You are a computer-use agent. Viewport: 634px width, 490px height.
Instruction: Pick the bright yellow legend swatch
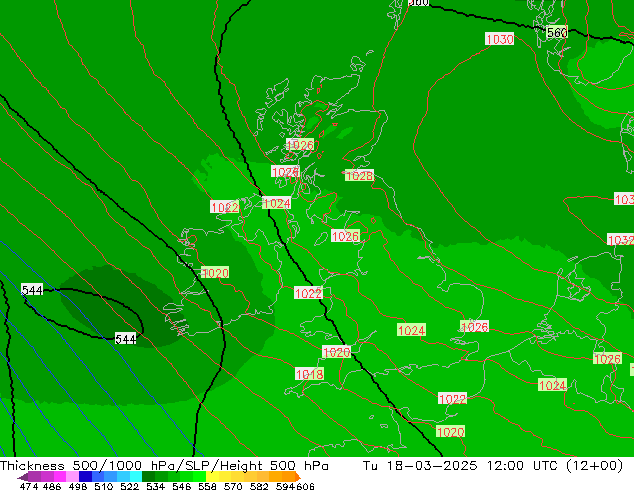coord(212,476)
